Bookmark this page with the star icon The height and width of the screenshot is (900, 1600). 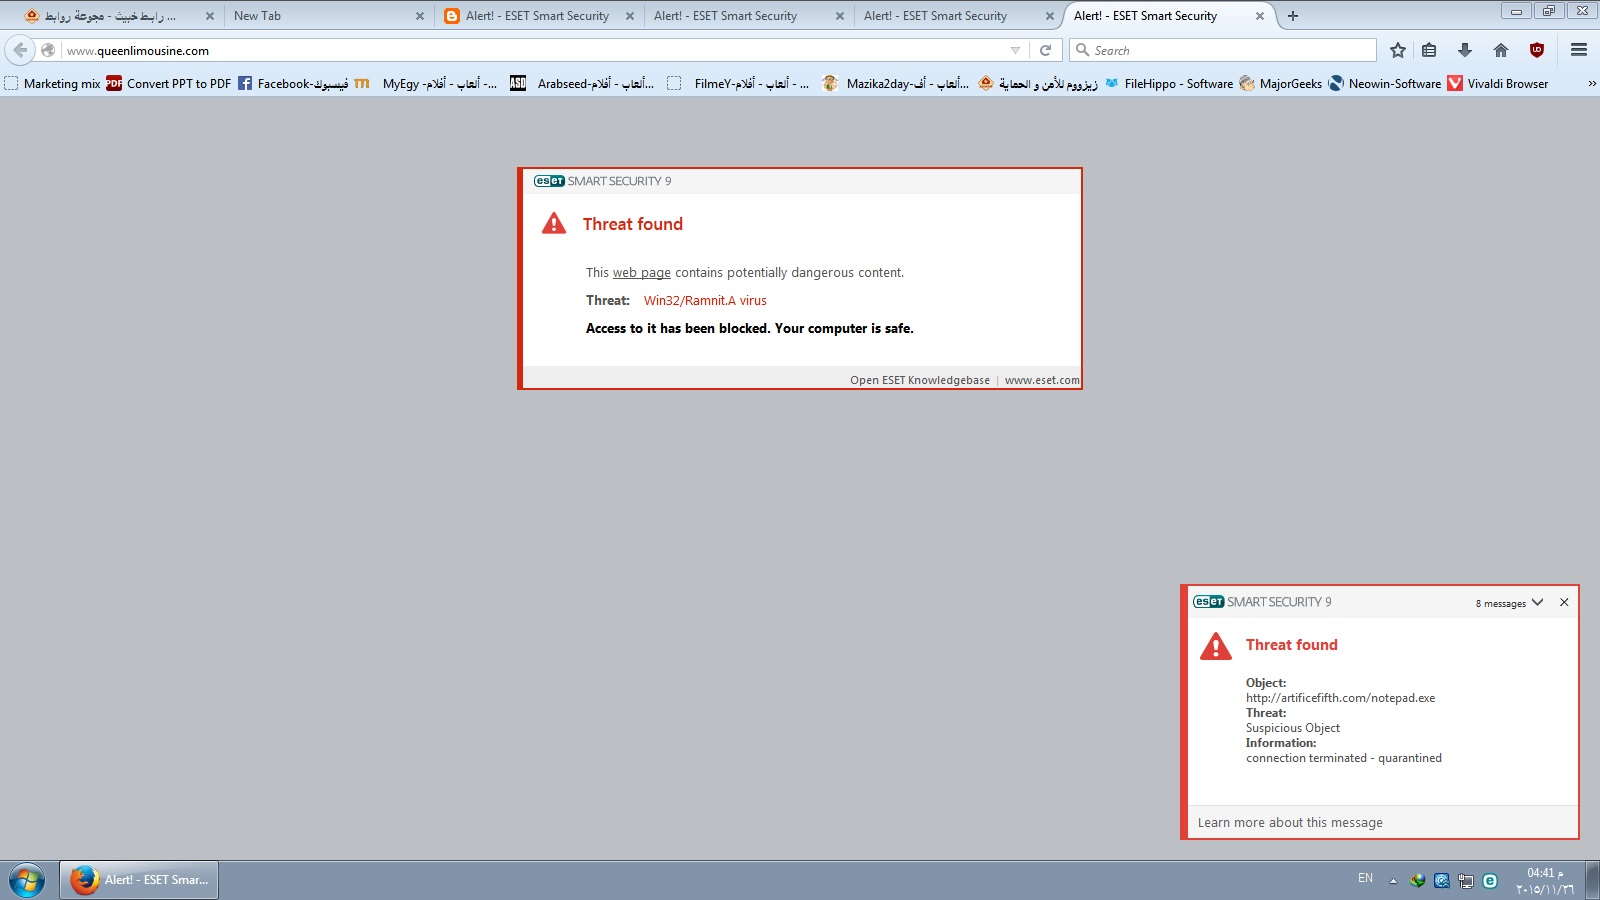point(1398,50)
